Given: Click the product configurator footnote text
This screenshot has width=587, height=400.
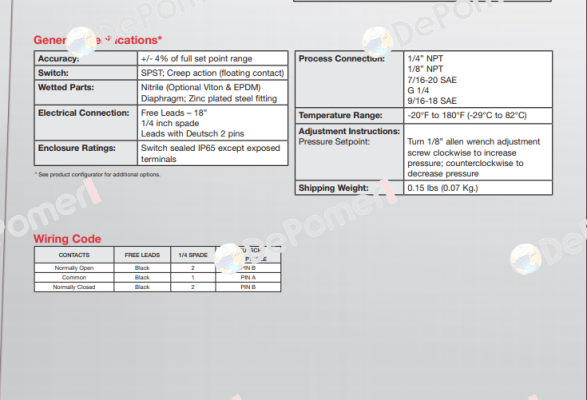Looking at the screenshot, I should [97, 175].
